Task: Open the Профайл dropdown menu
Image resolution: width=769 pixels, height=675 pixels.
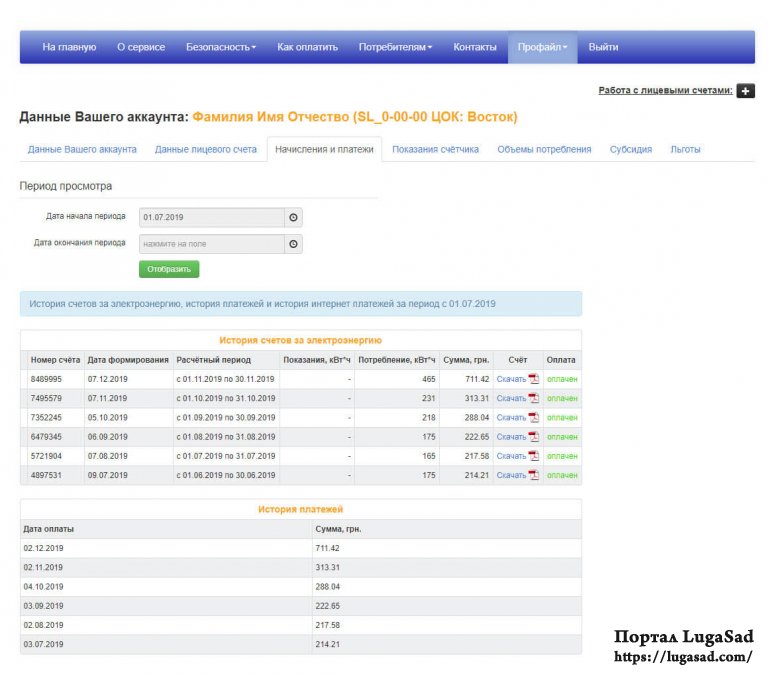Action: (542, 47)
